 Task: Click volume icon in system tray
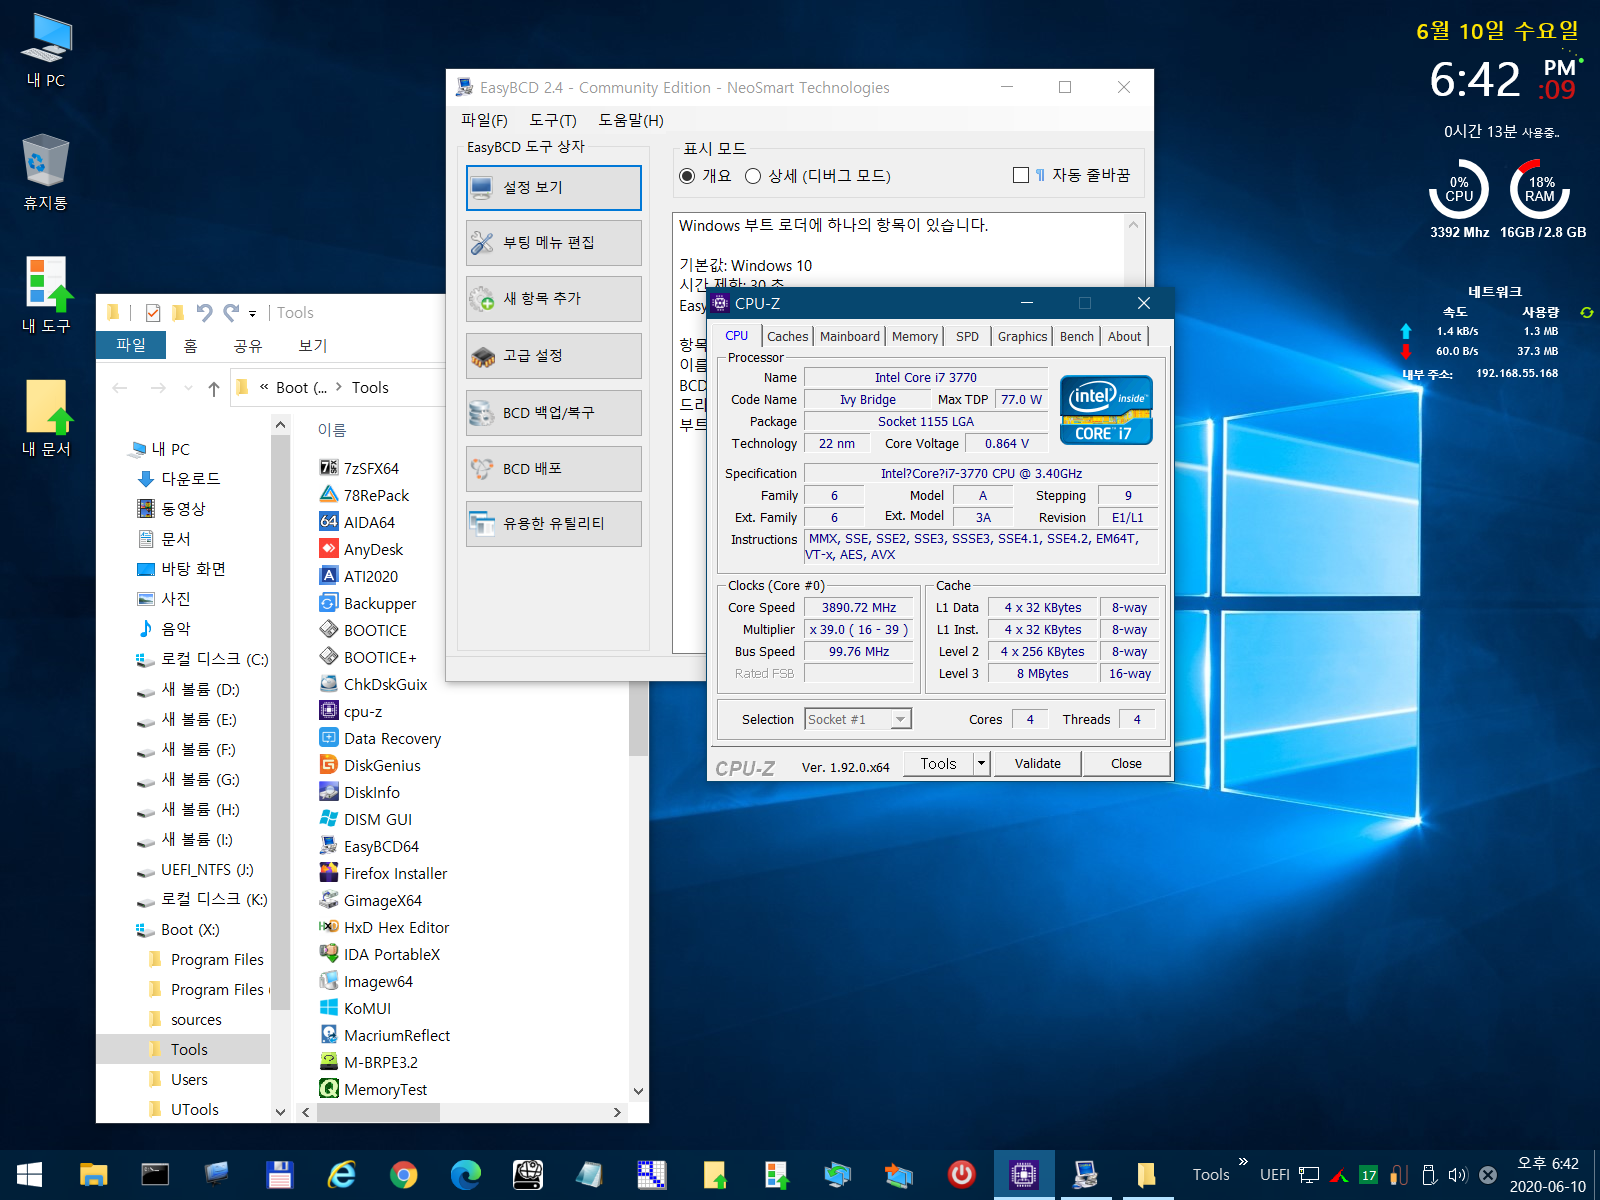click(1458, 1175)
